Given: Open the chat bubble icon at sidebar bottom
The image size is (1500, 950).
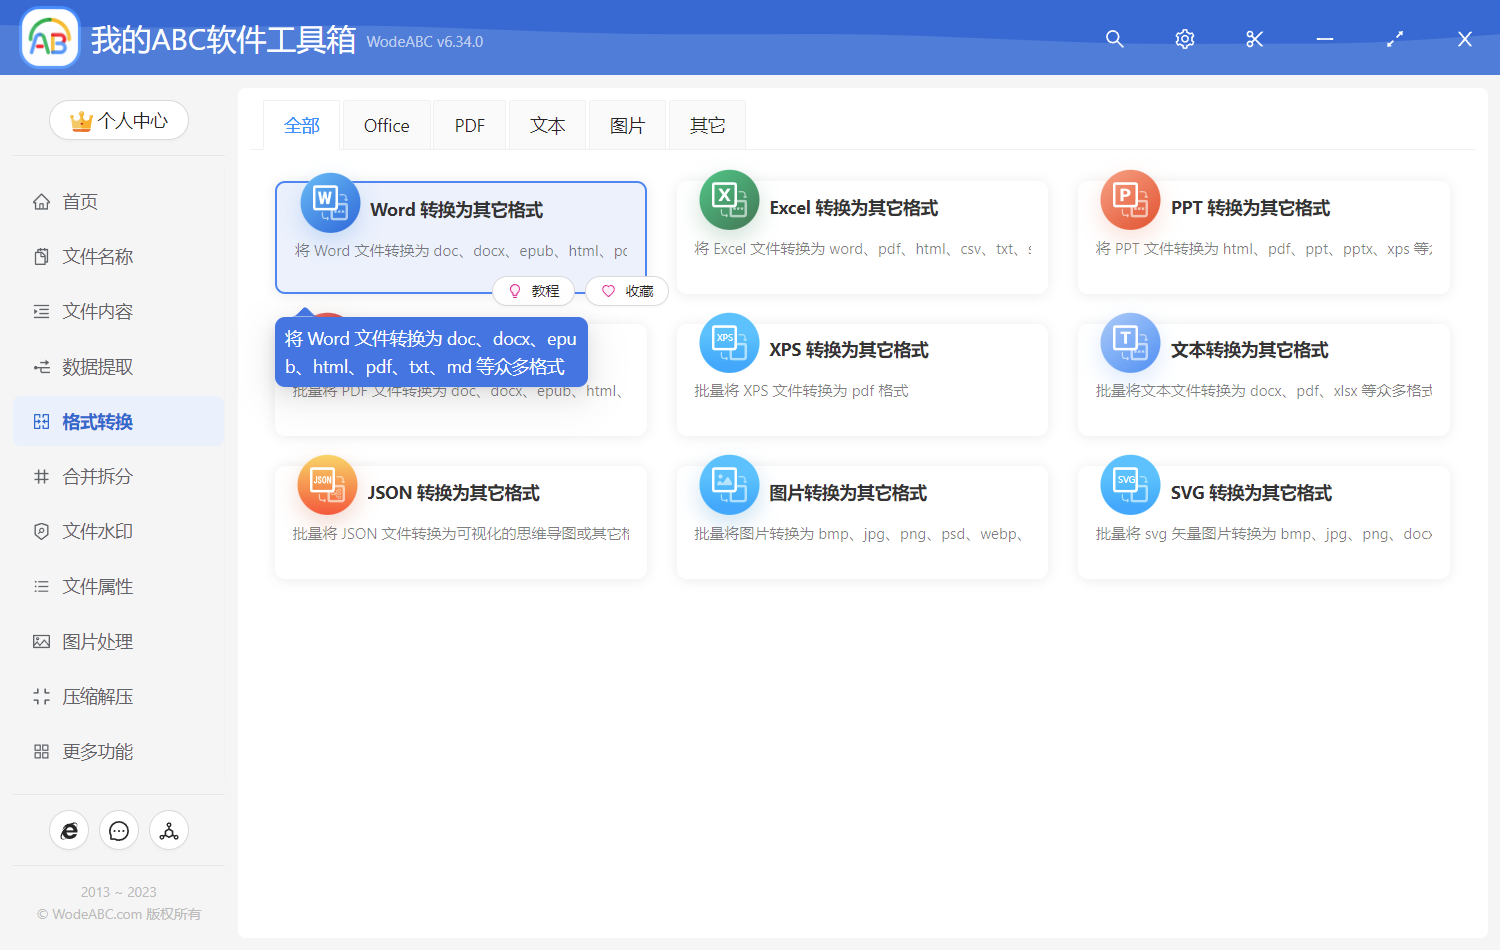Looking at the screenshot, I should point(119,830).
